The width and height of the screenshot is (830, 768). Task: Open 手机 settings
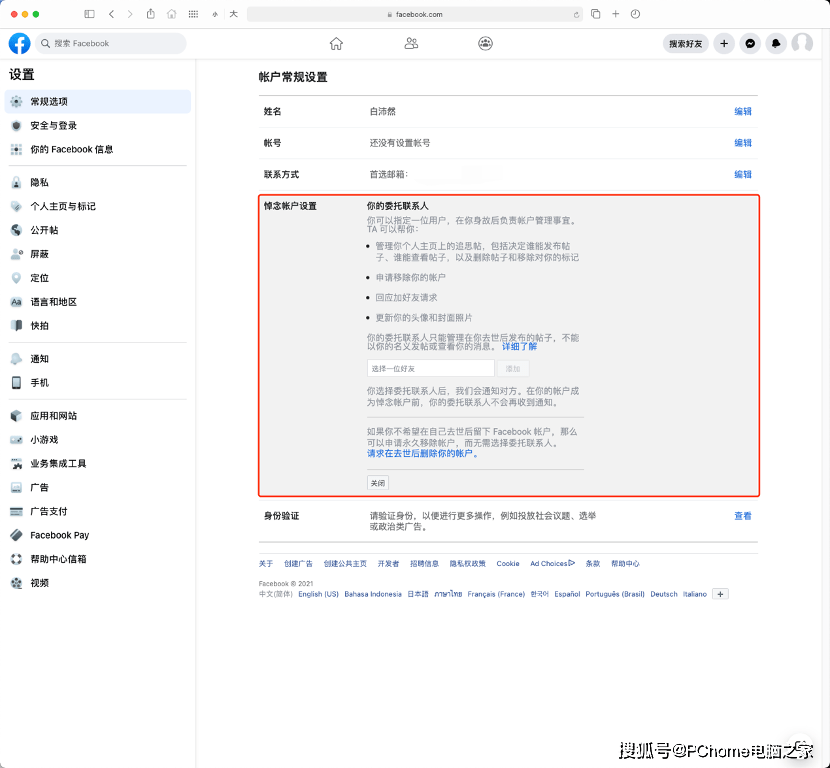coord(97,383)
